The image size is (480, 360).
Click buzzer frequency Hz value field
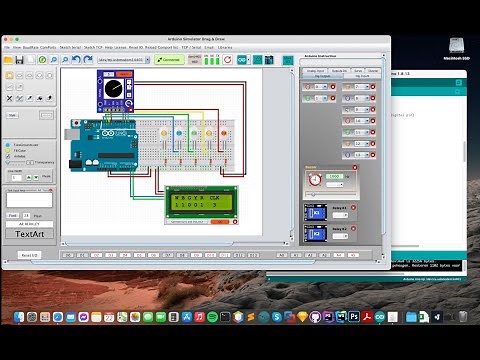coord(334,176)
